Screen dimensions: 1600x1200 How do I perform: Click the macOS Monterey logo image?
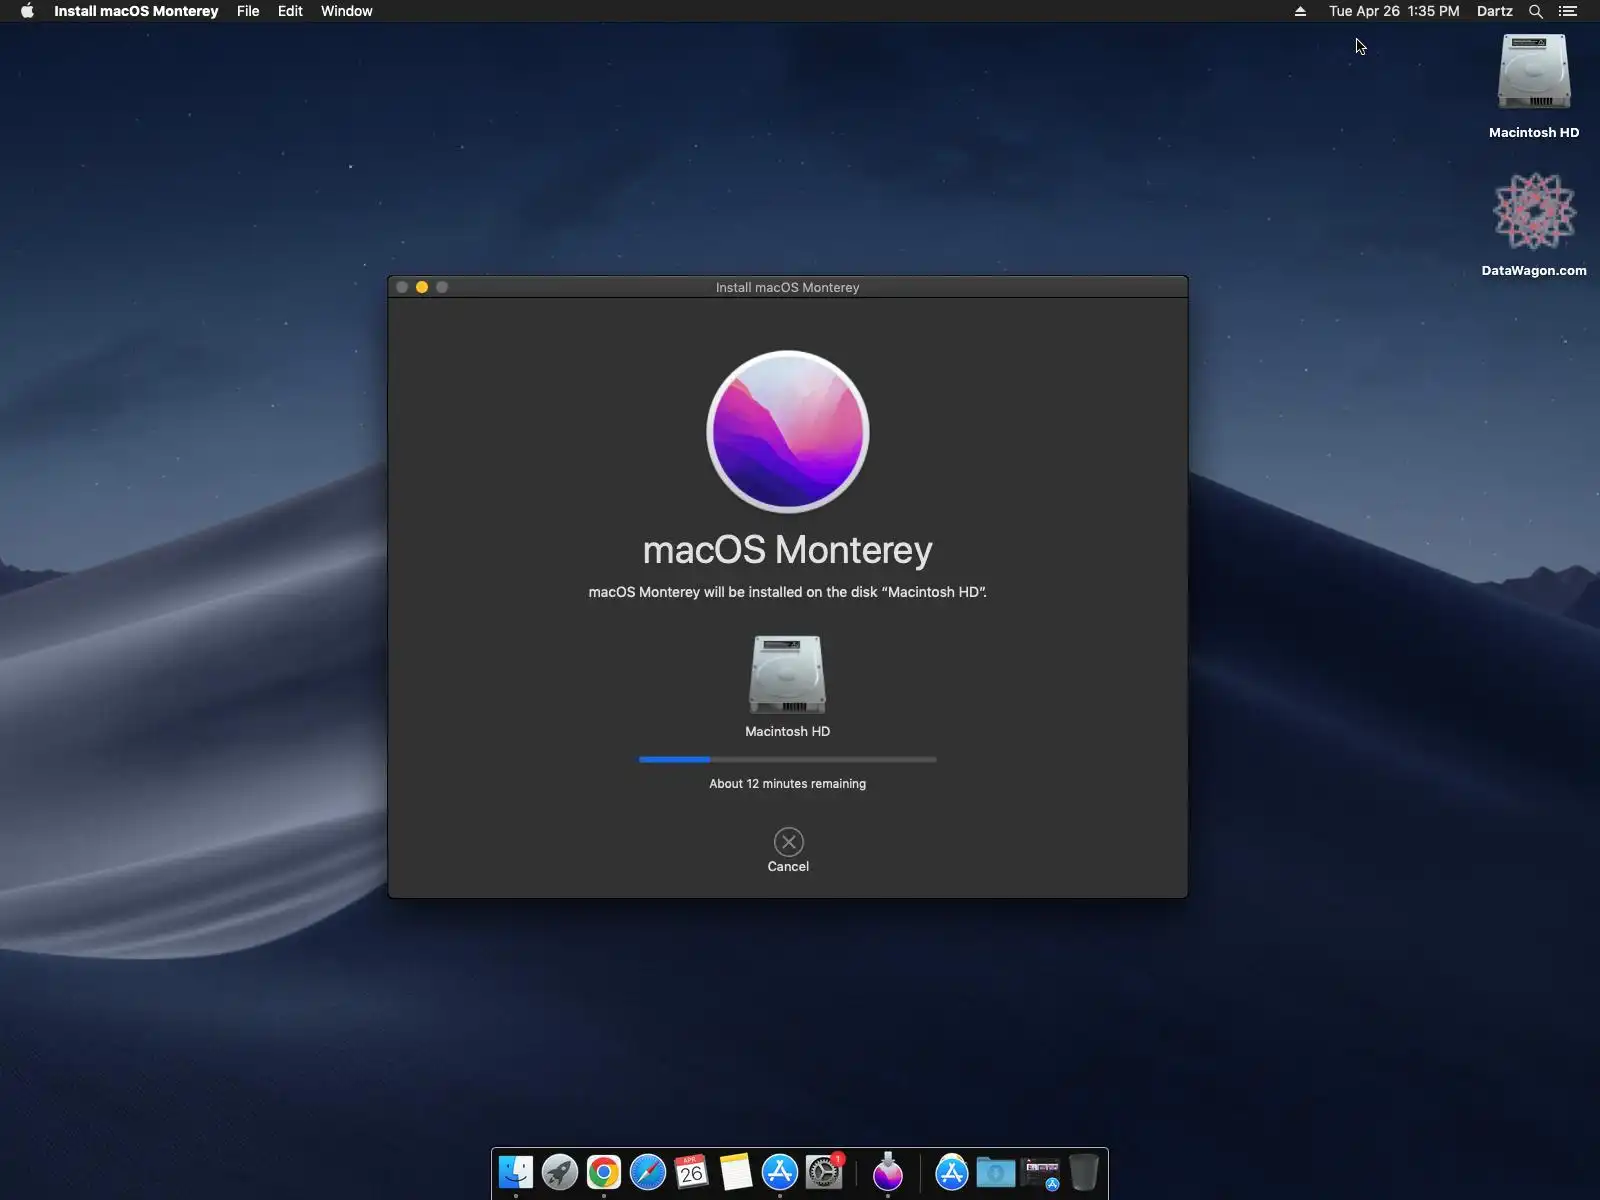[788, 432]
